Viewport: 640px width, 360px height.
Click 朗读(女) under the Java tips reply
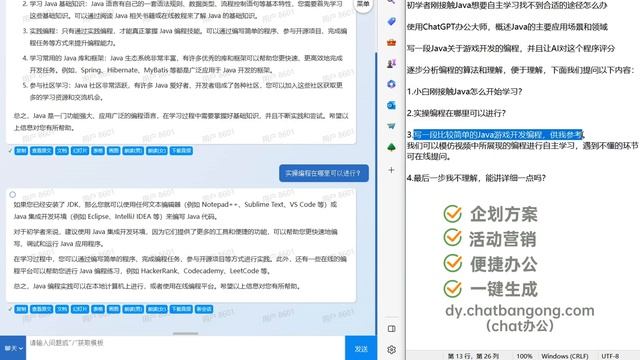157,151
